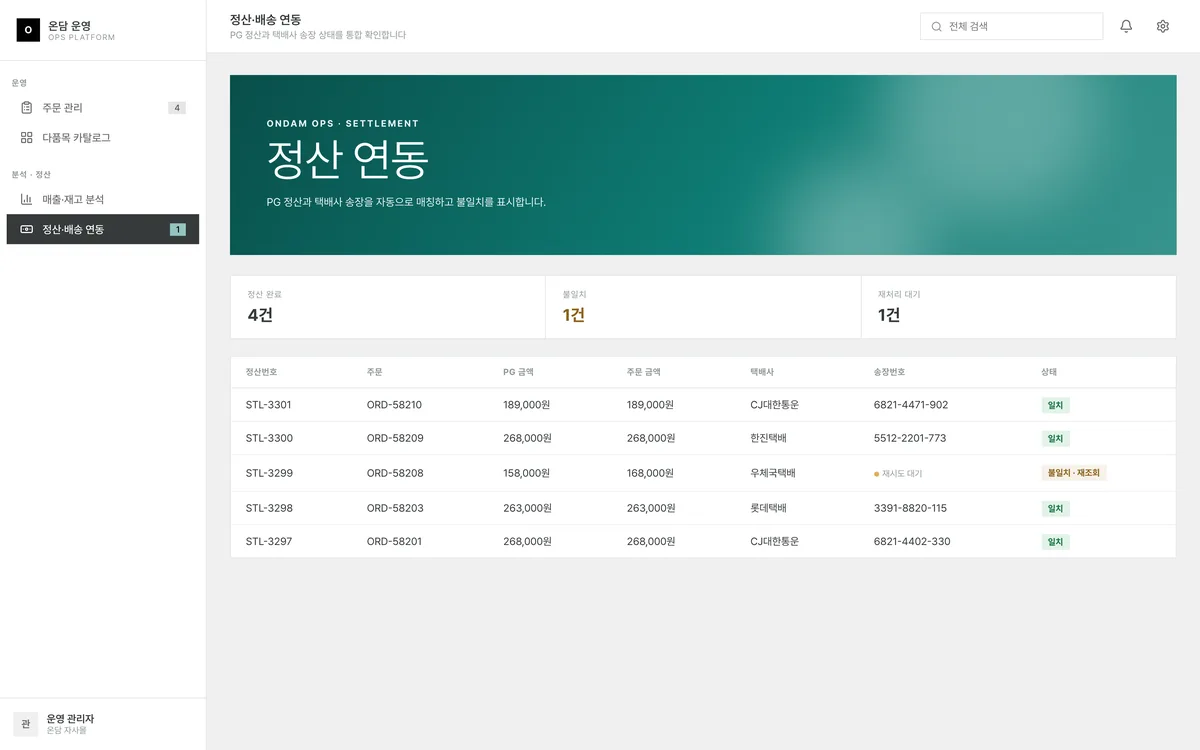Screen dimensions: 1200x750
Task: Click the search magnifier icon
Action: tap(937, 27)
